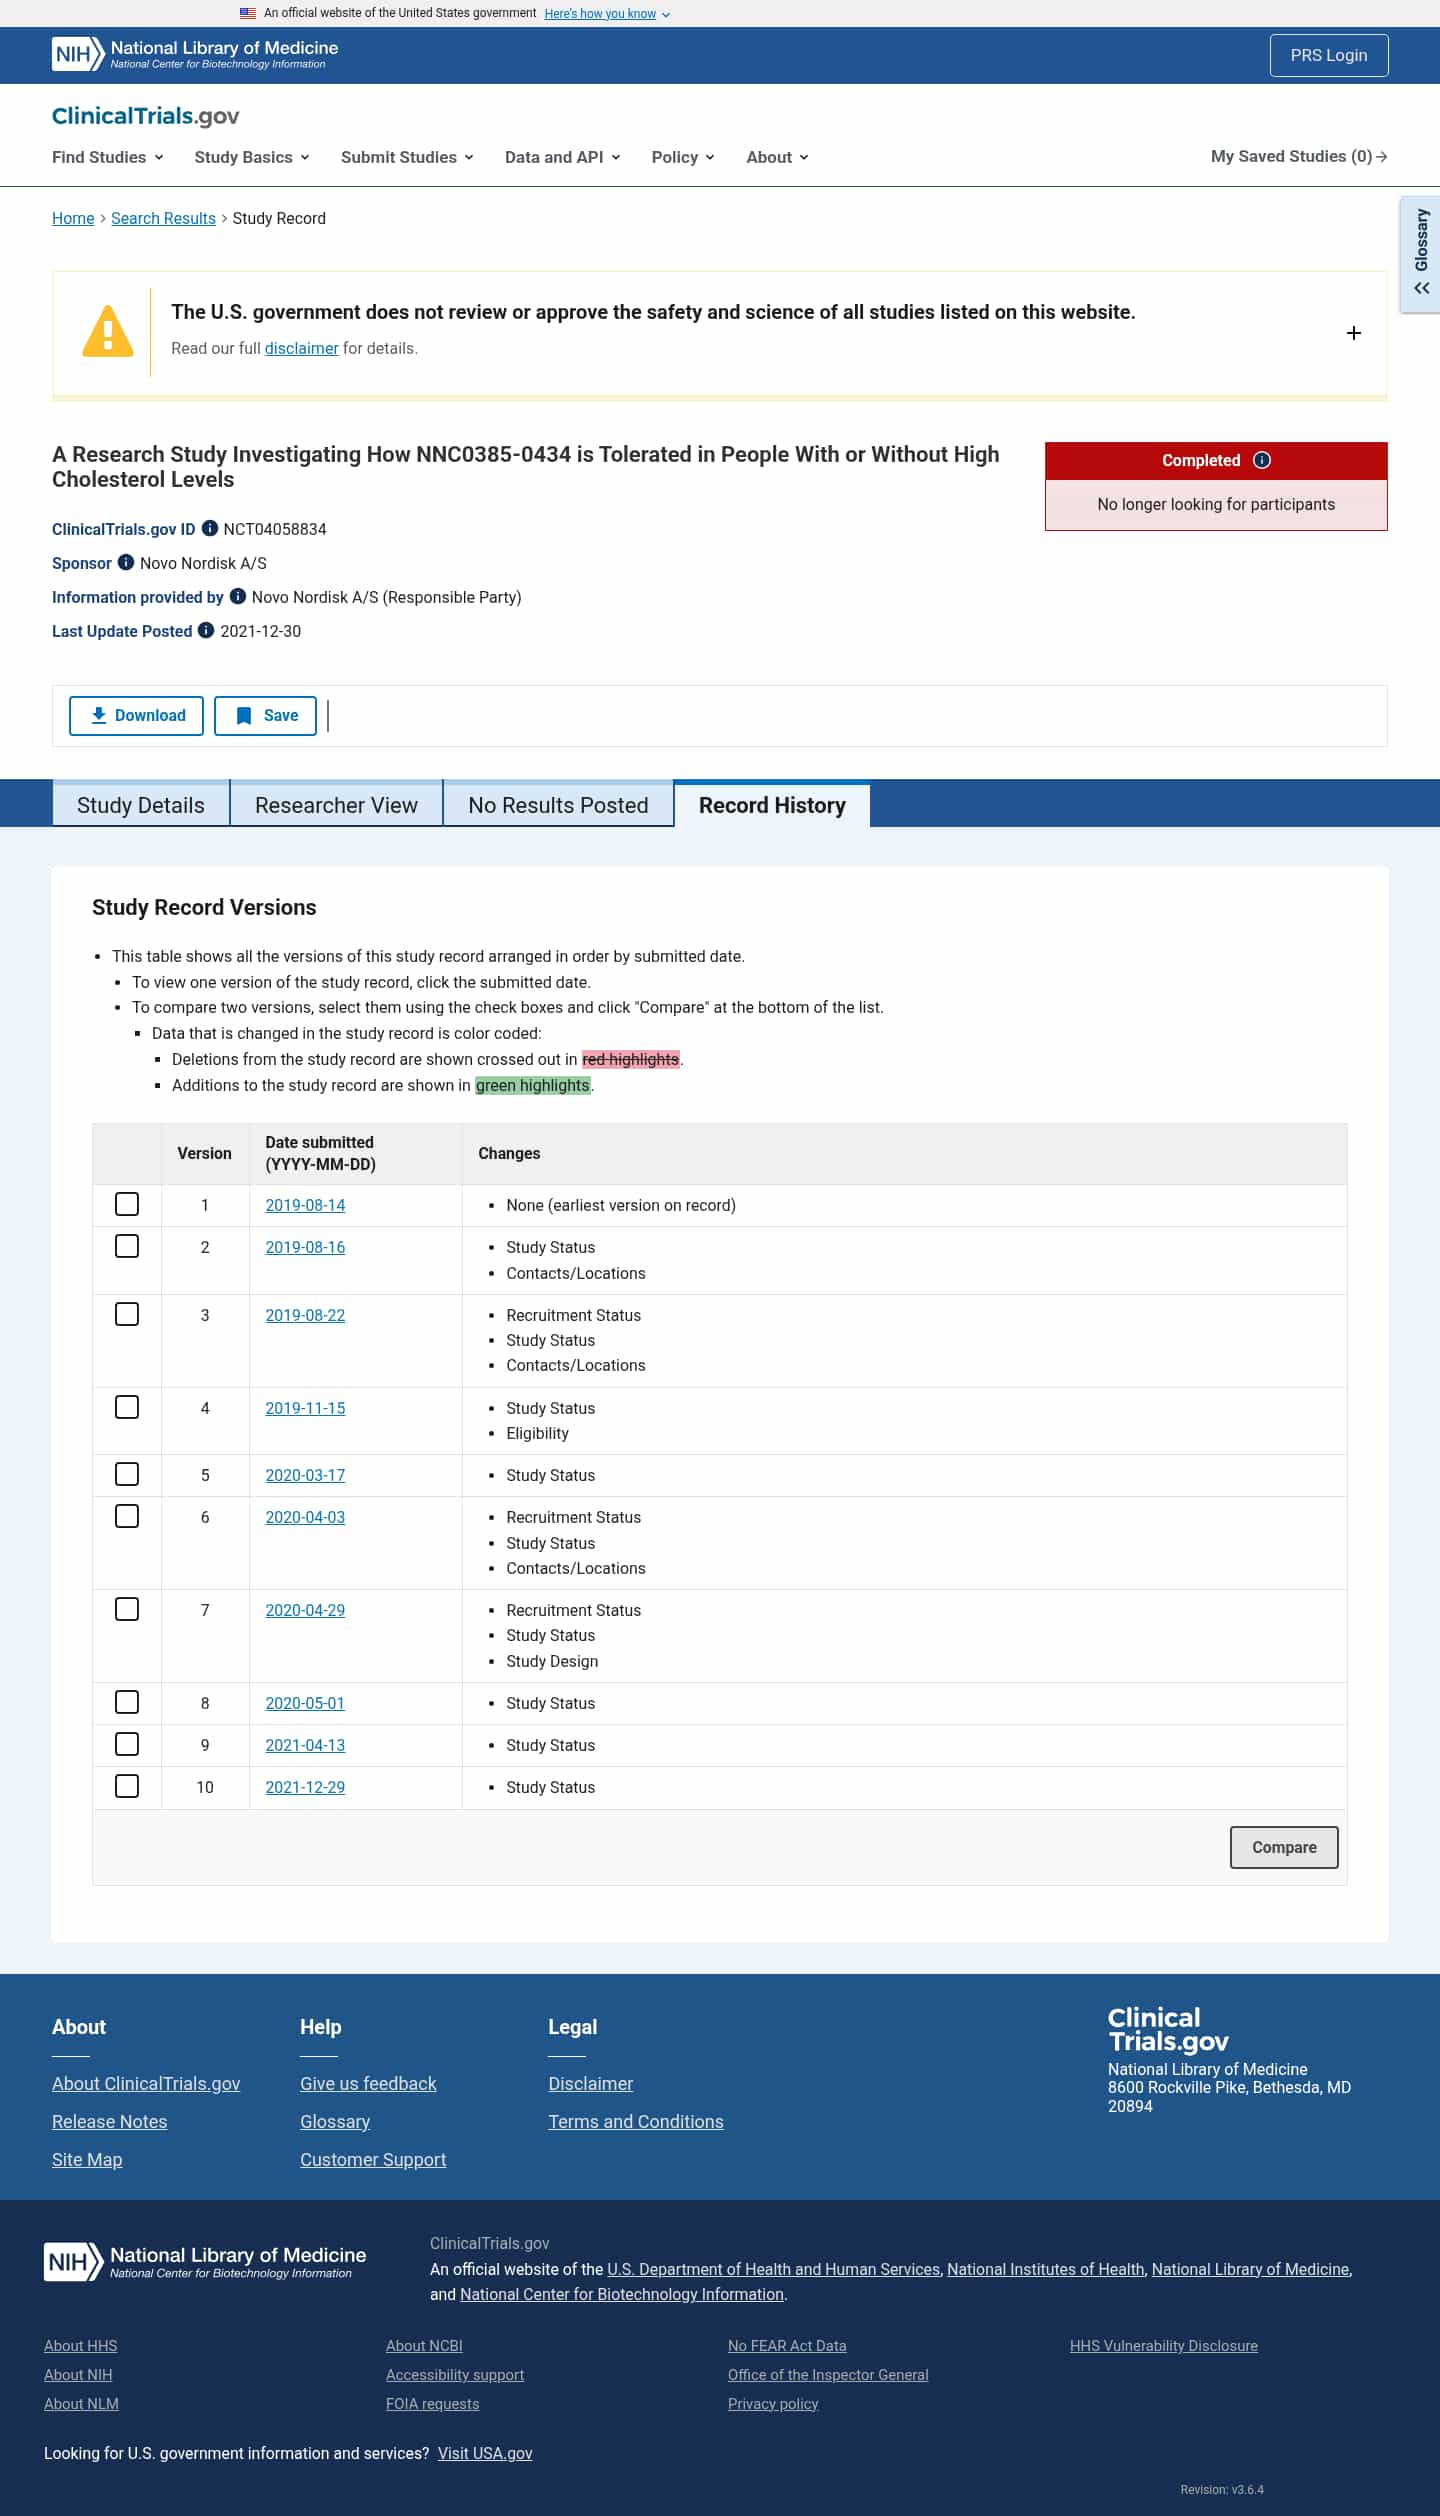Screen dimensions: 1440x2516
Task: Check the box for version 1
Action: point(127,1204)
